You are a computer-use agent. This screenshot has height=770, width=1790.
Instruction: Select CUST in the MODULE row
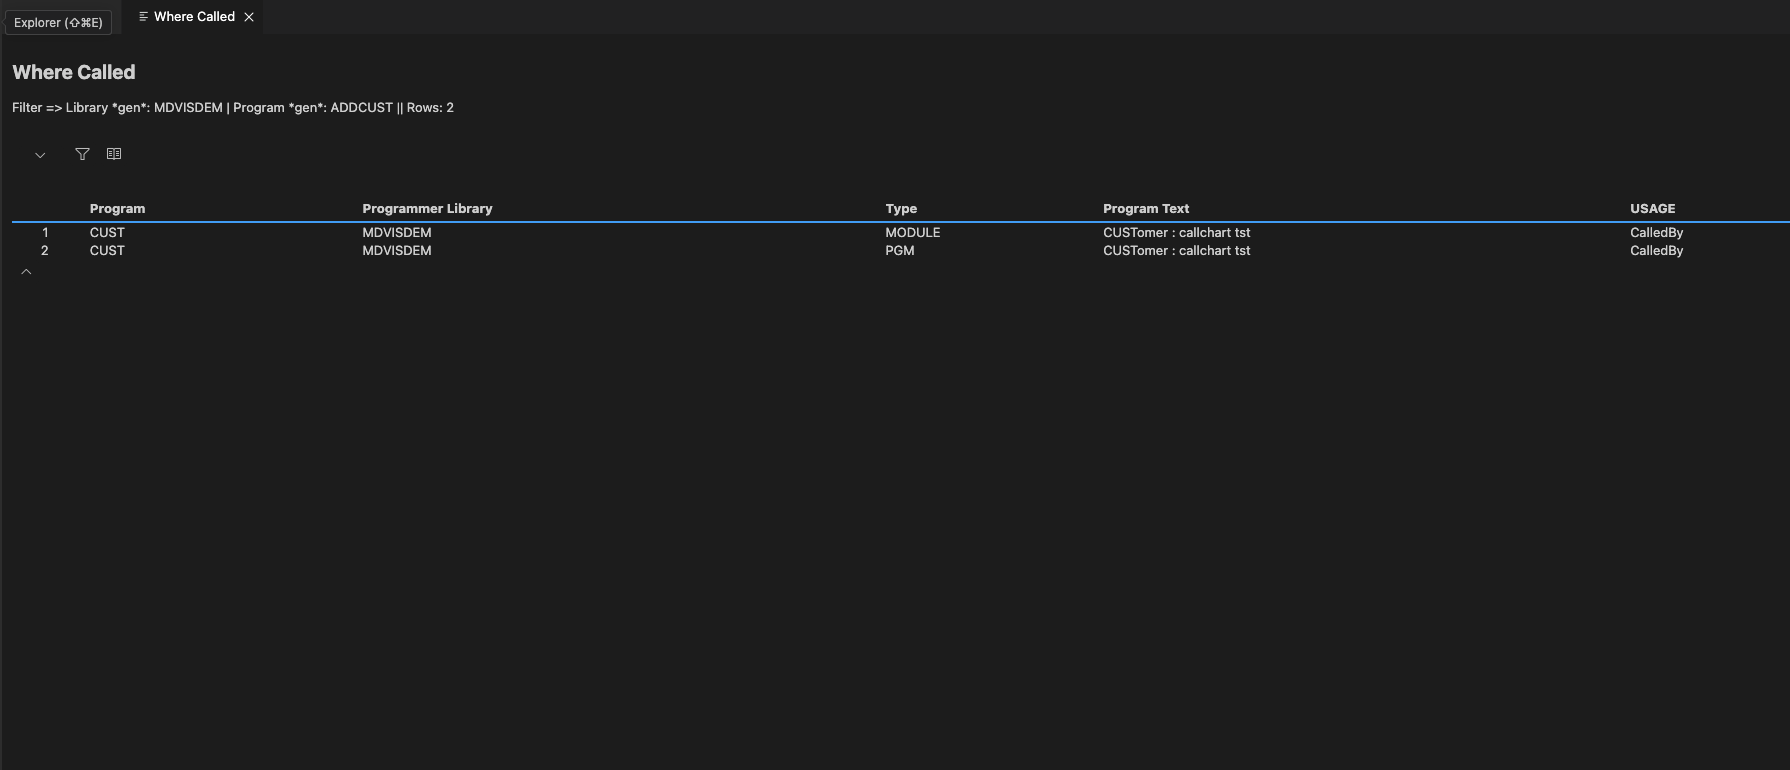tap(107, 233)
